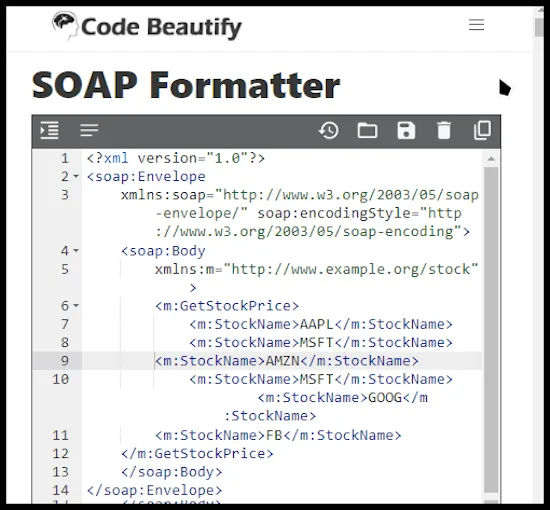The image size is (550, 510).
Task: Click line number 12 in the gutter
Action: (61, 454)
